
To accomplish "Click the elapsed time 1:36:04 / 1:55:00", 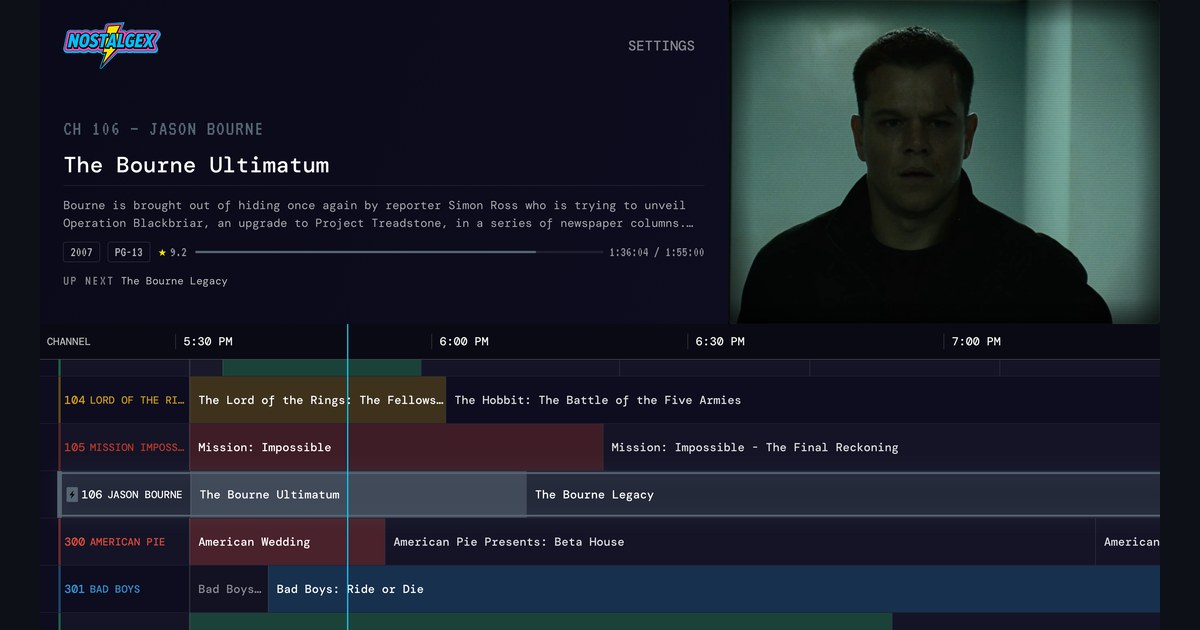I will coord(656,253).
